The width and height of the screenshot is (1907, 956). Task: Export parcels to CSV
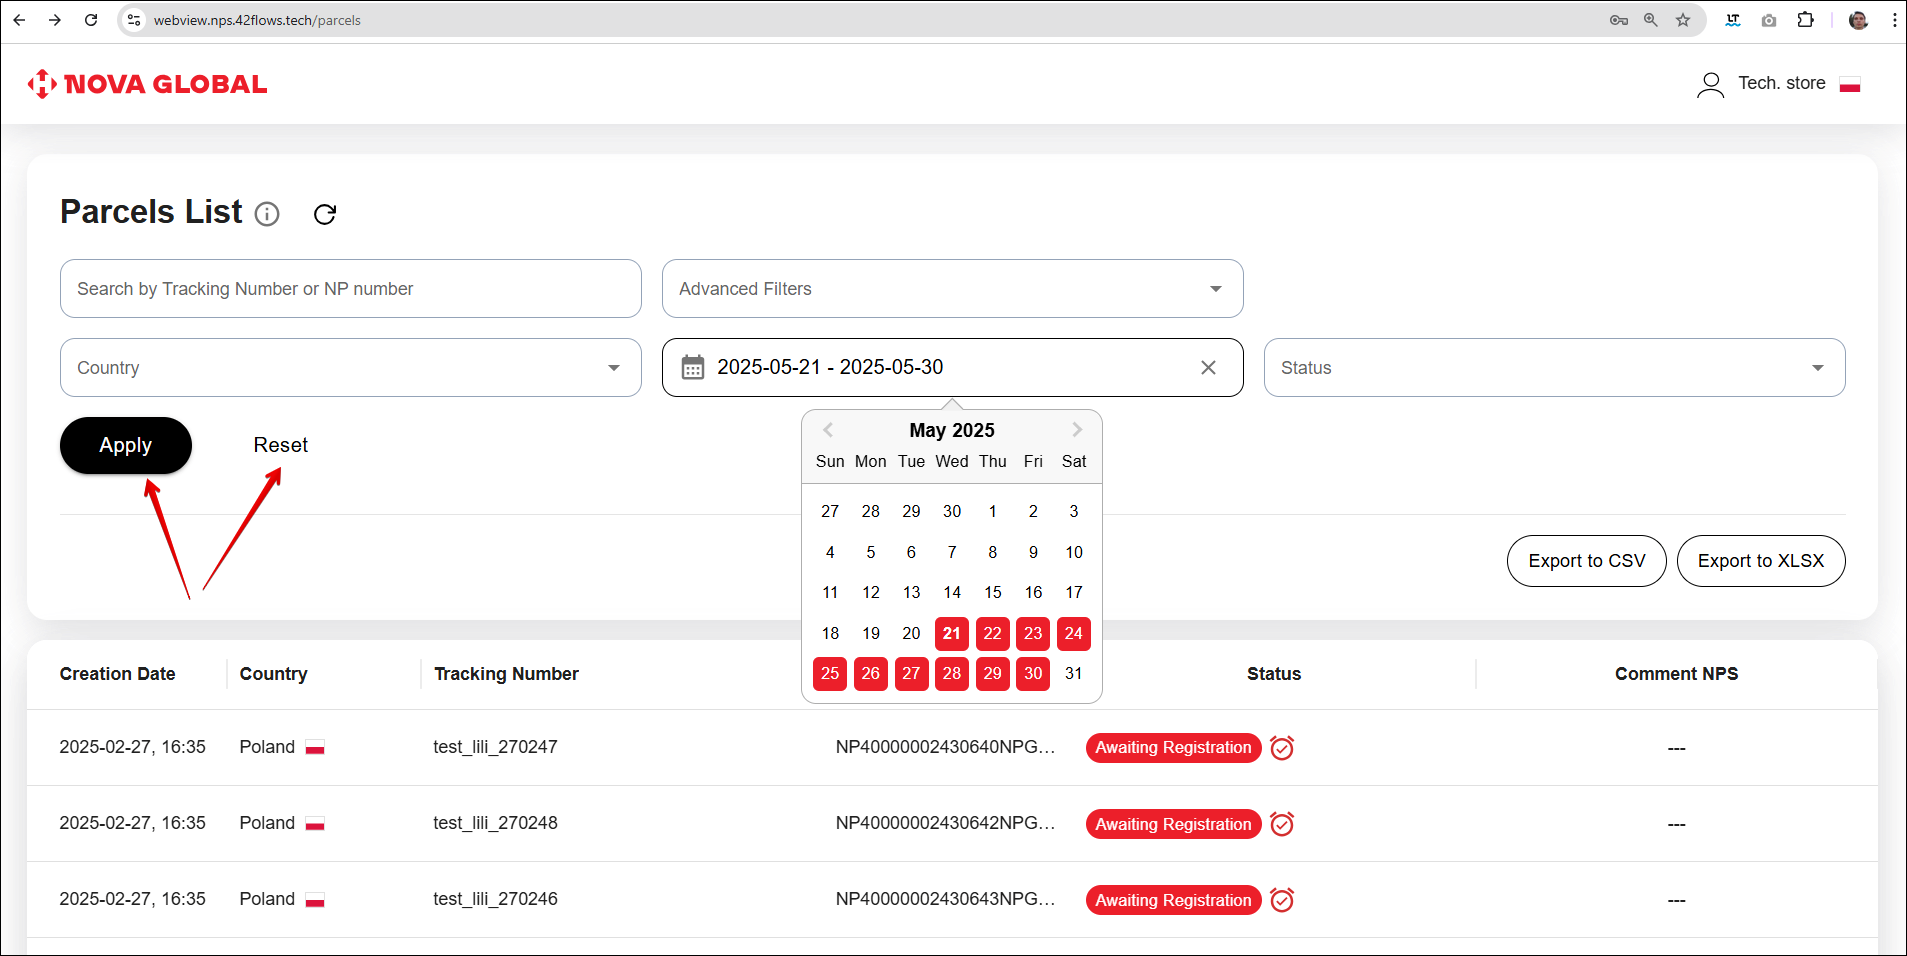tap(1586, 561)
